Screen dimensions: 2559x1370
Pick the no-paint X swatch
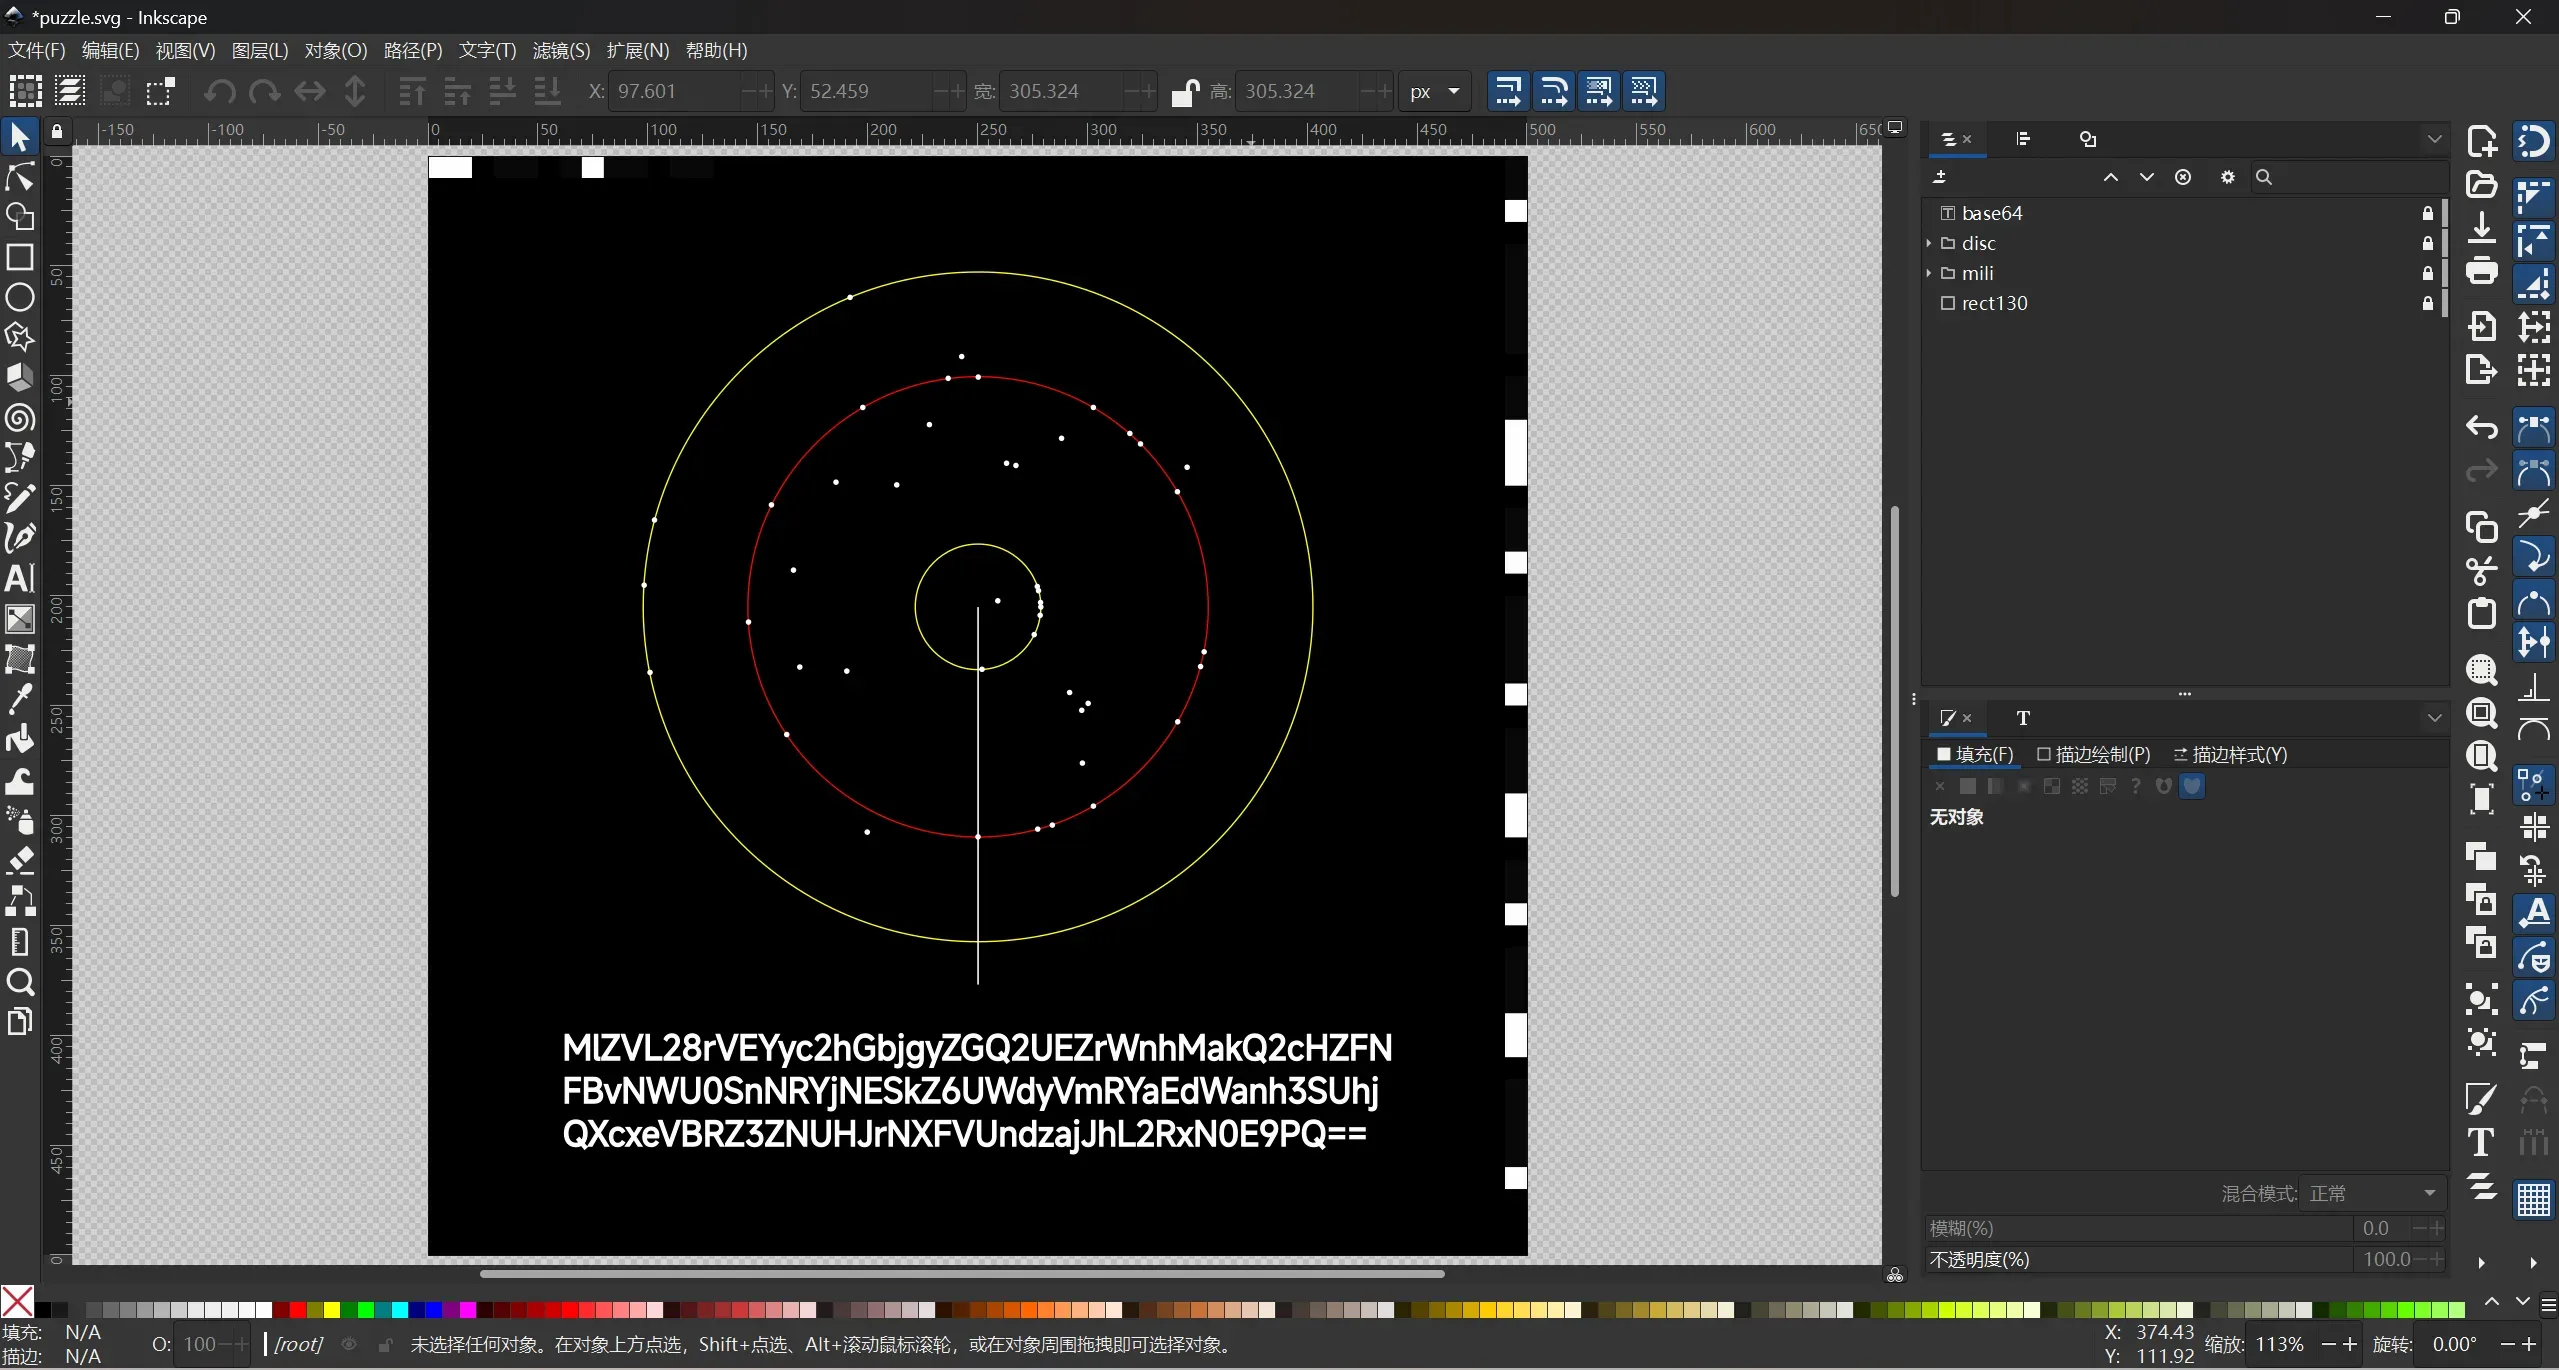pos(17,1302)
